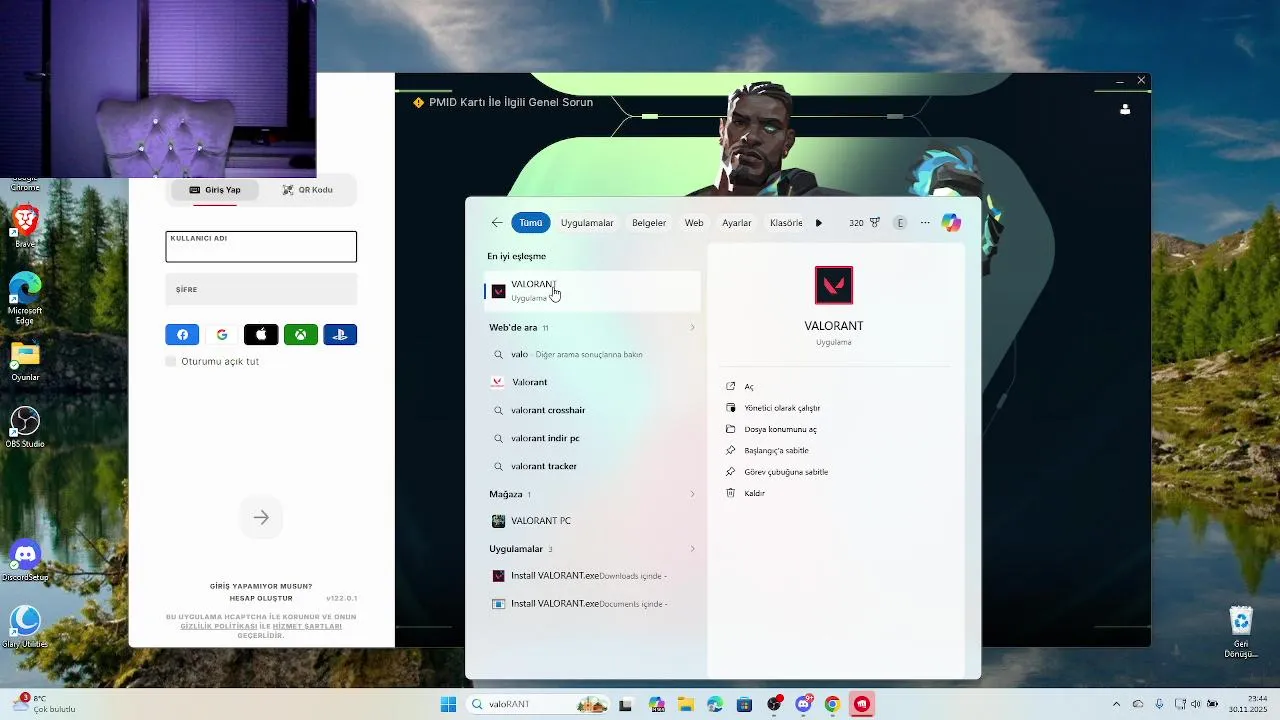This screenshot has width=1280, height=720.
Task: Sign in with PlayStation button
Action: click(x=340, y=335)
